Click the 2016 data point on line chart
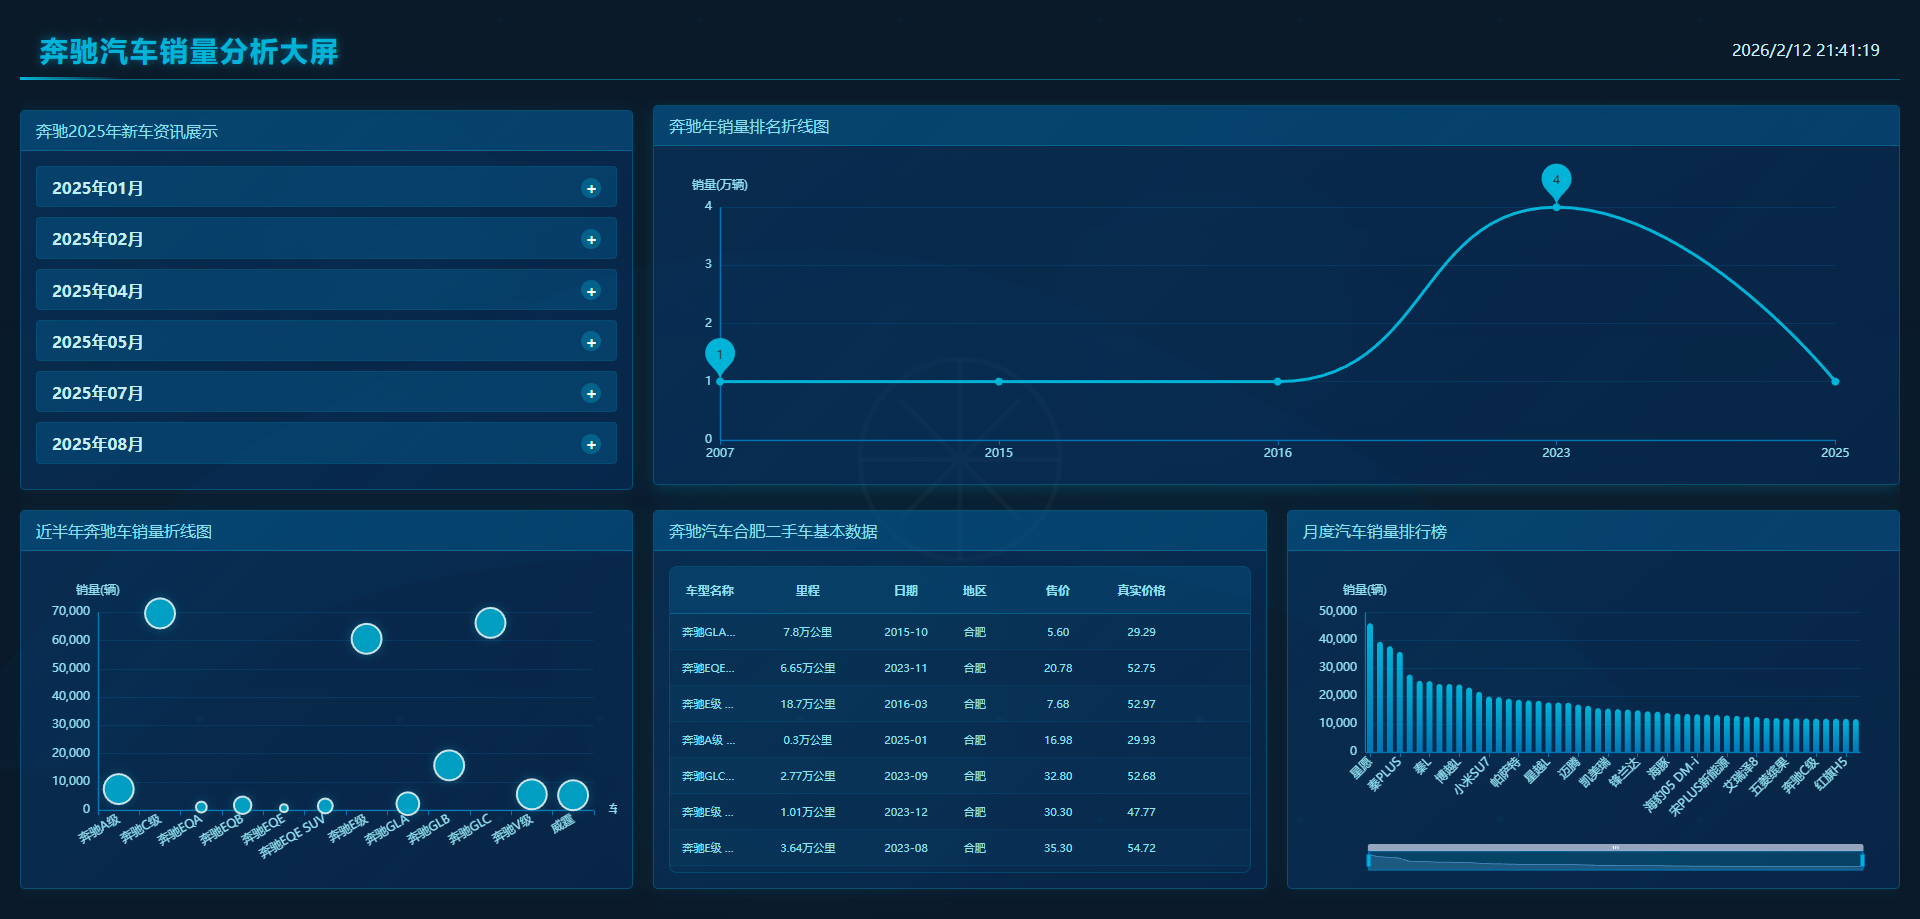This screenshot has width=1920, height=919. click(x=1277, y=382)
